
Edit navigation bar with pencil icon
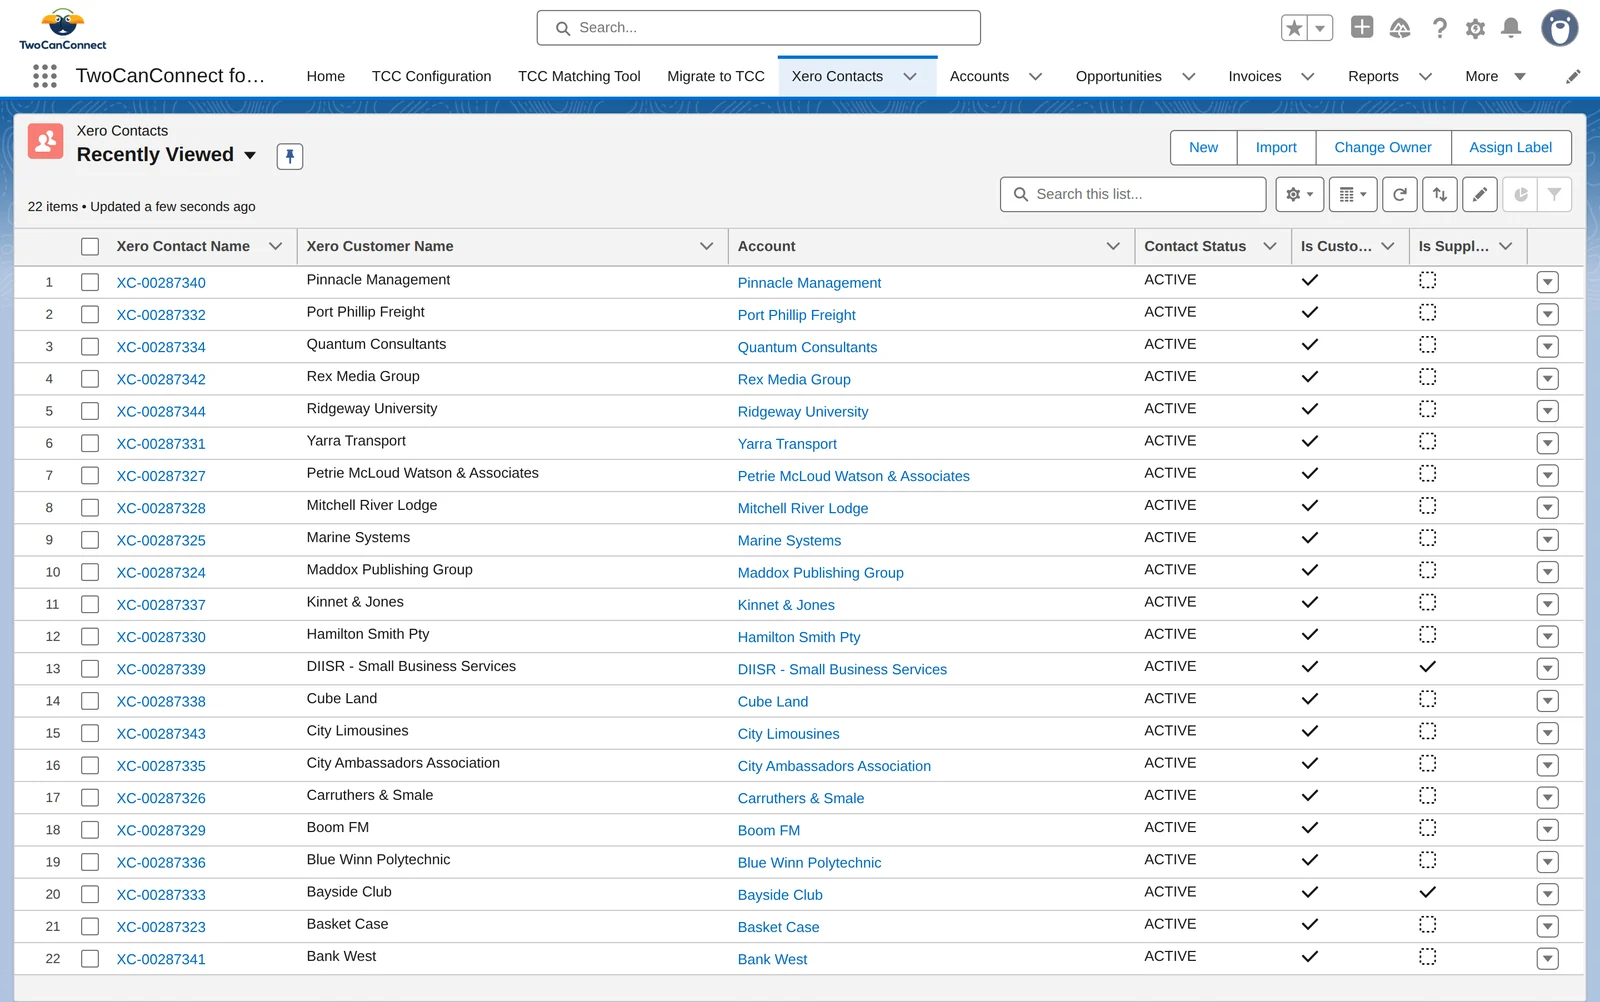tap(1573, 76)
